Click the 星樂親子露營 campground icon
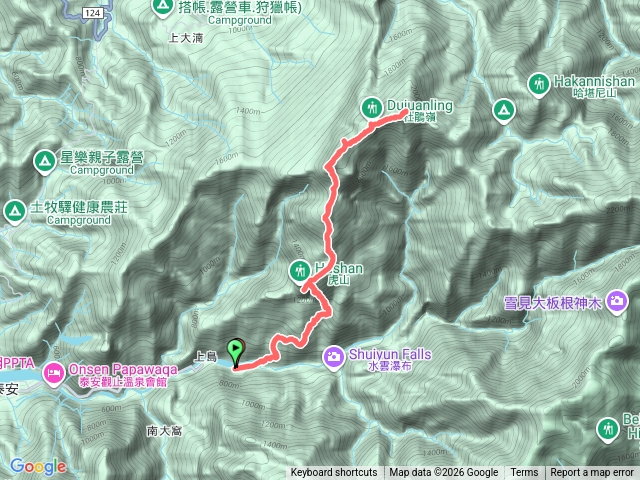The height and width of the screenshot is (480, 640). [x=44, y=161]
